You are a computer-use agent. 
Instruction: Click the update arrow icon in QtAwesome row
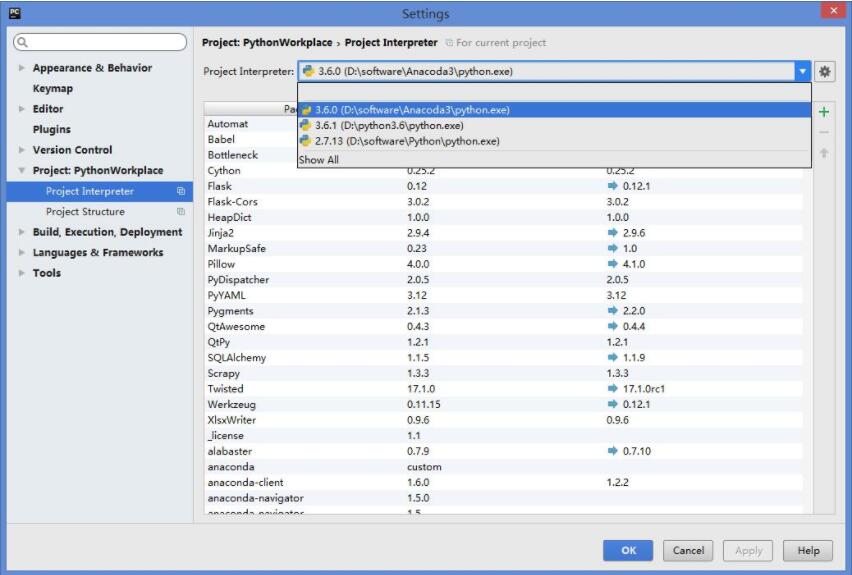[x=612, y=326]
